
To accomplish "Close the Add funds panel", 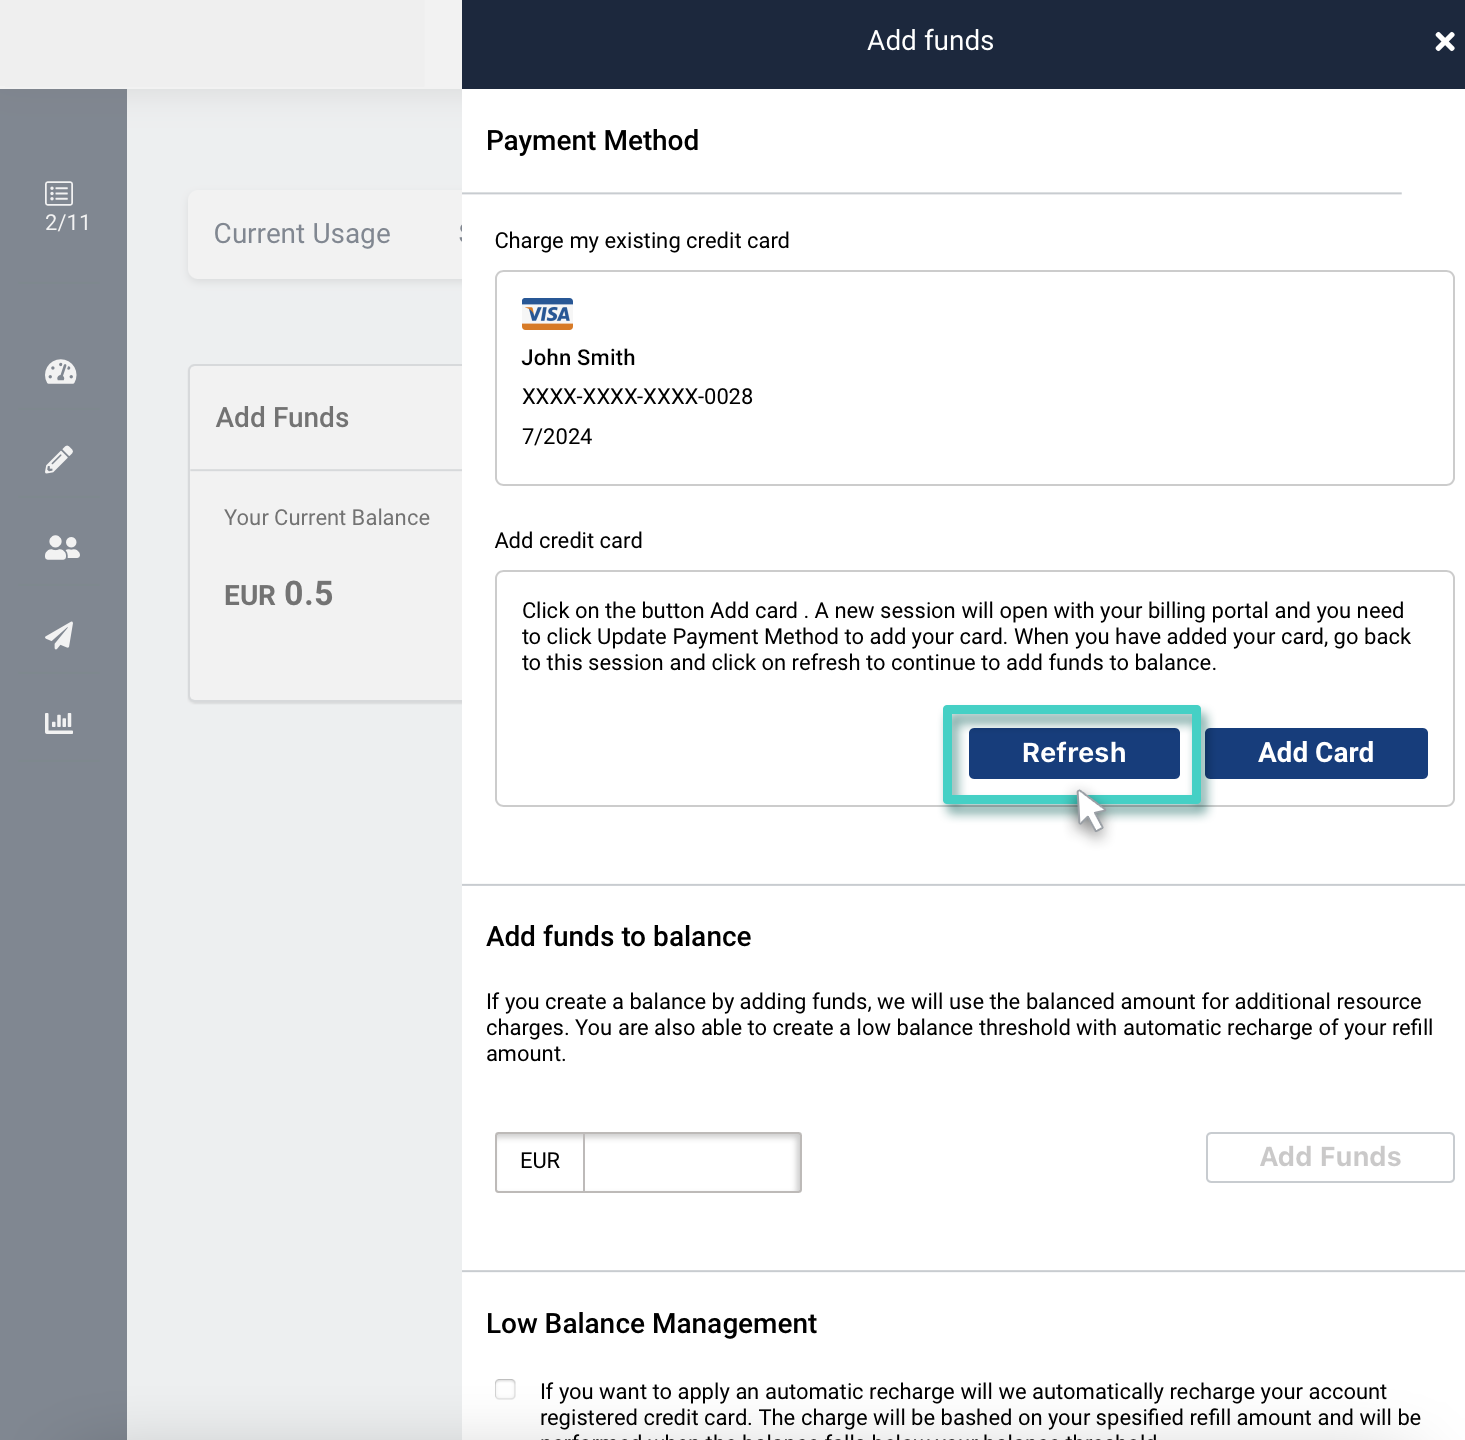I will point(1444,41).
